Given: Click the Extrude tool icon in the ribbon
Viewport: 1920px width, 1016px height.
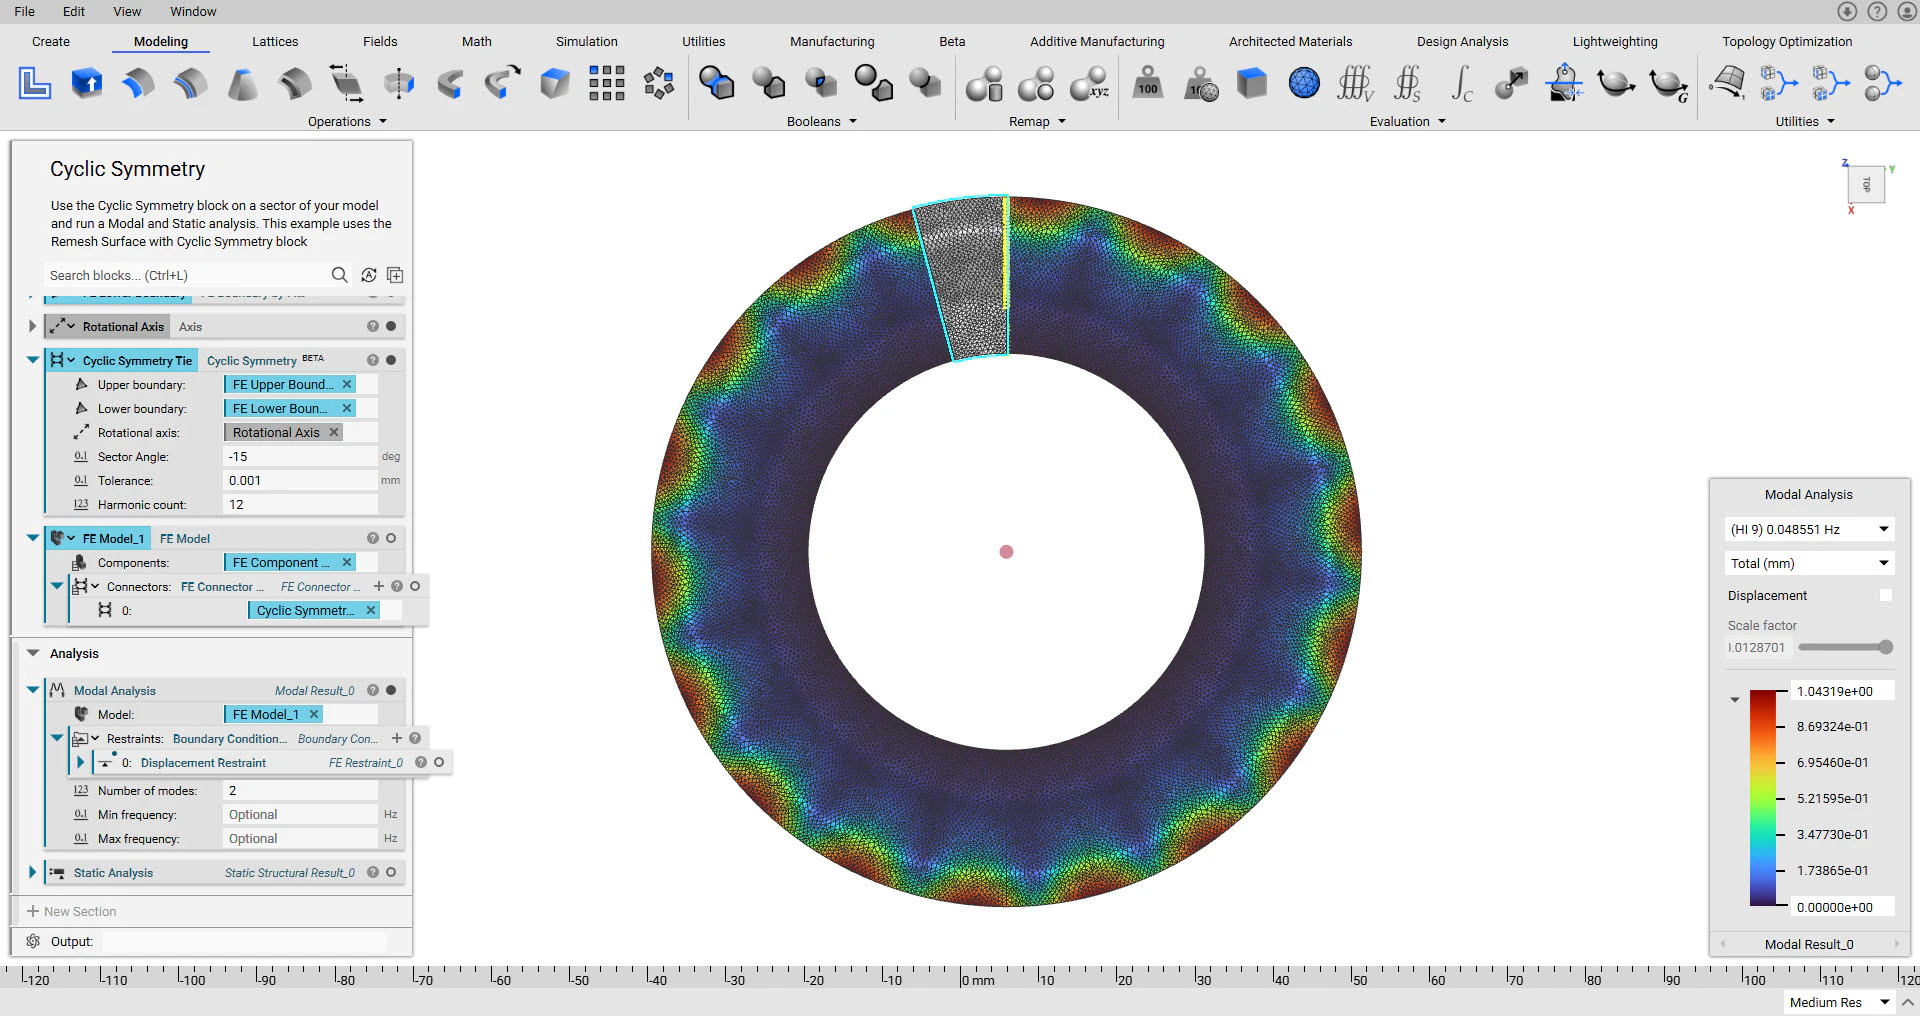Looking at the screenshot, I should pyautogui.click(x=87, y=83).
